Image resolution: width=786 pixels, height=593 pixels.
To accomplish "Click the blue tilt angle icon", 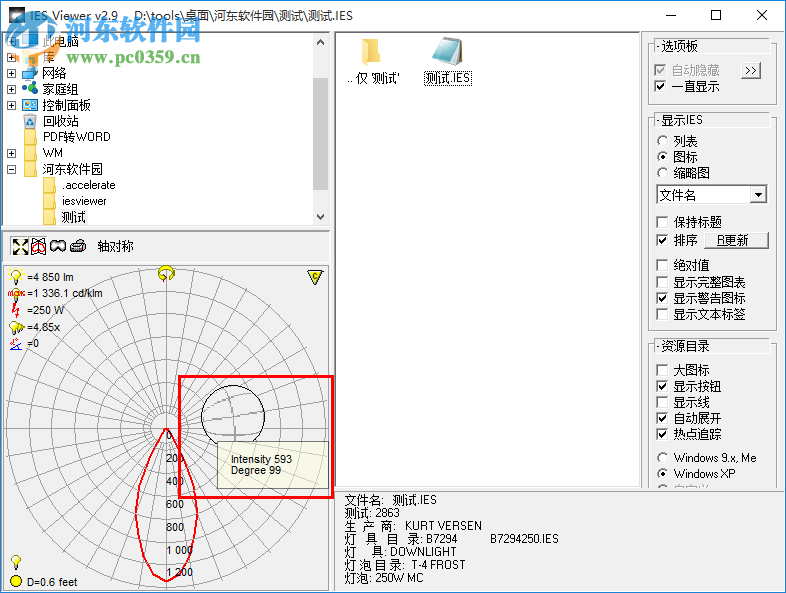I will (16, 343).
